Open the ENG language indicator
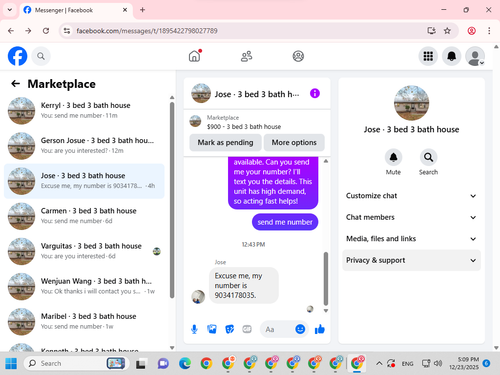 [x=407, y=363]
